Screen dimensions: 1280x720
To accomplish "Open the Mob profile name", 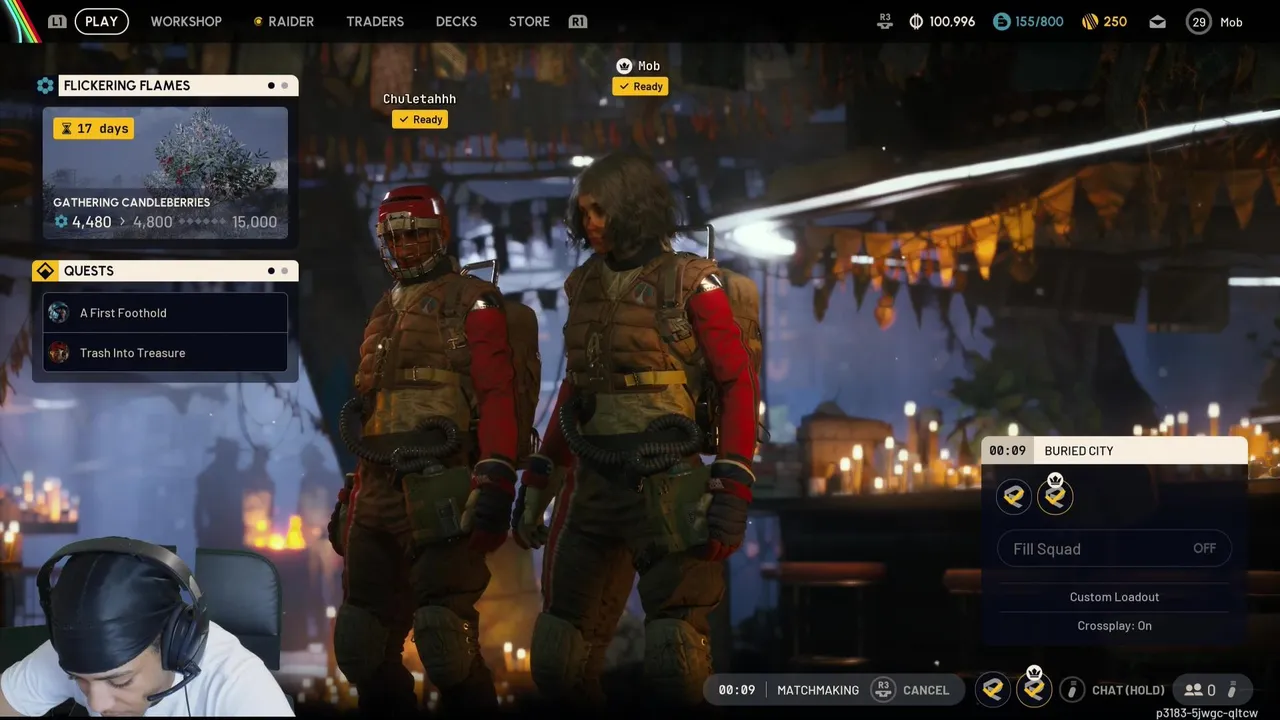I will tap(1231, 22).
